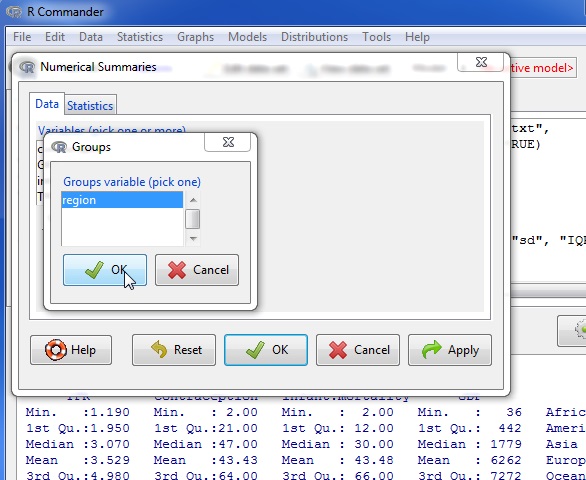Cancel the Groups dialog
586x480 pixels.
click(197, 270)
